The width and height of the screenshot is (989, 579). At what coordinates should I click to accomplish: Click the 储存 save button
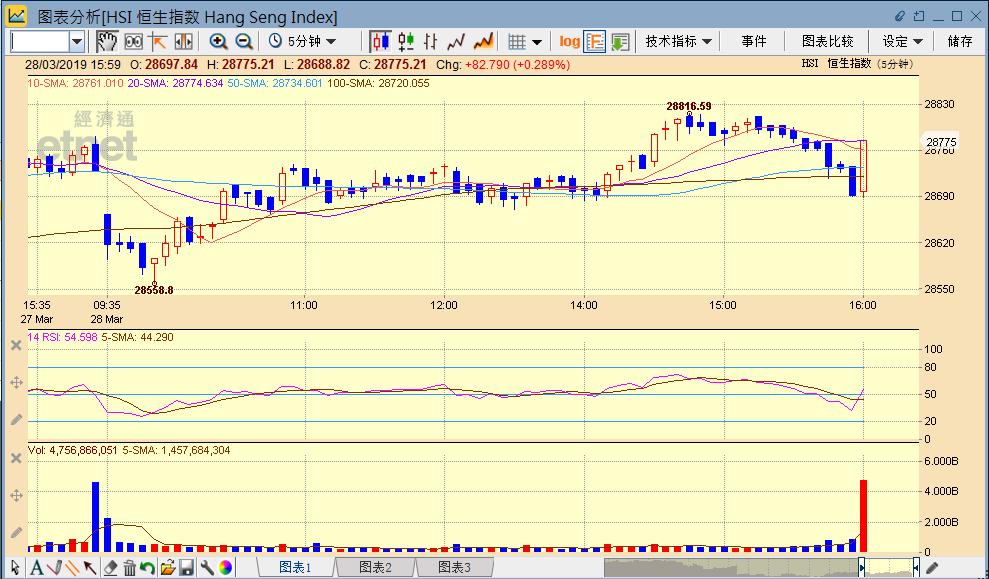(960, 42)
